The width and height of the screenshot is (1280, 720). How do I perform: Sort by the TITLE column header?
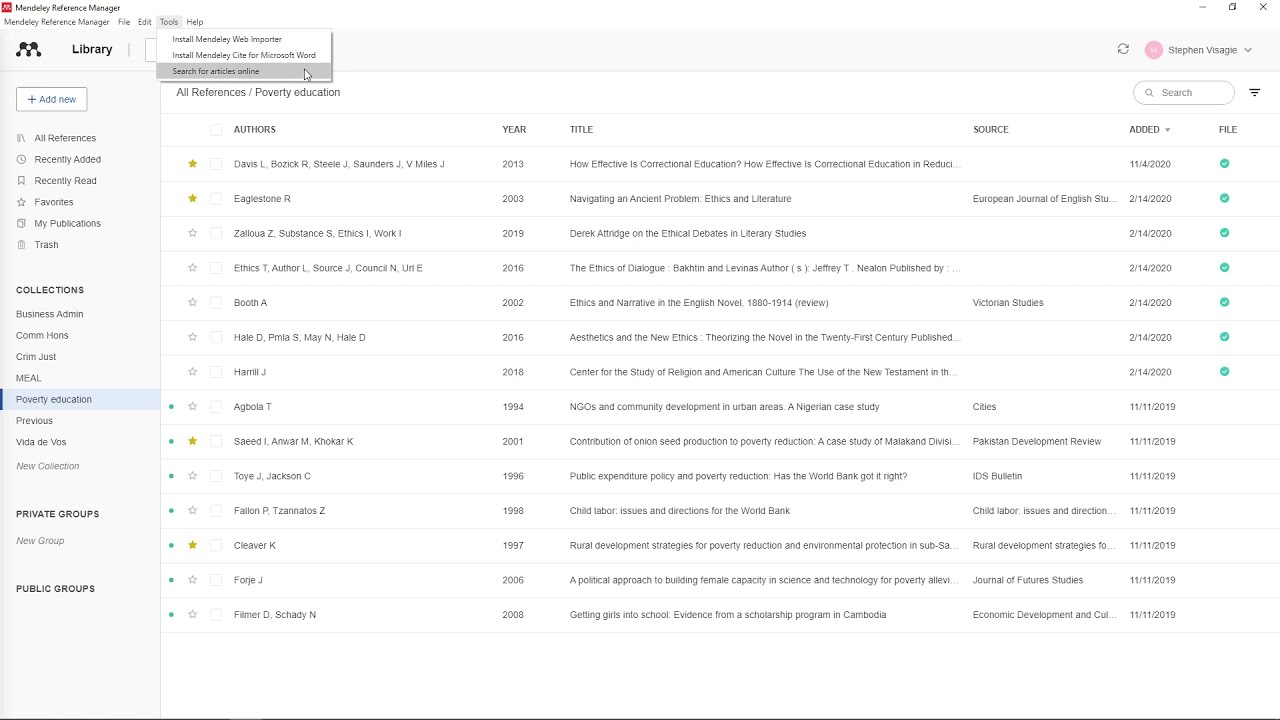(581, 129)
